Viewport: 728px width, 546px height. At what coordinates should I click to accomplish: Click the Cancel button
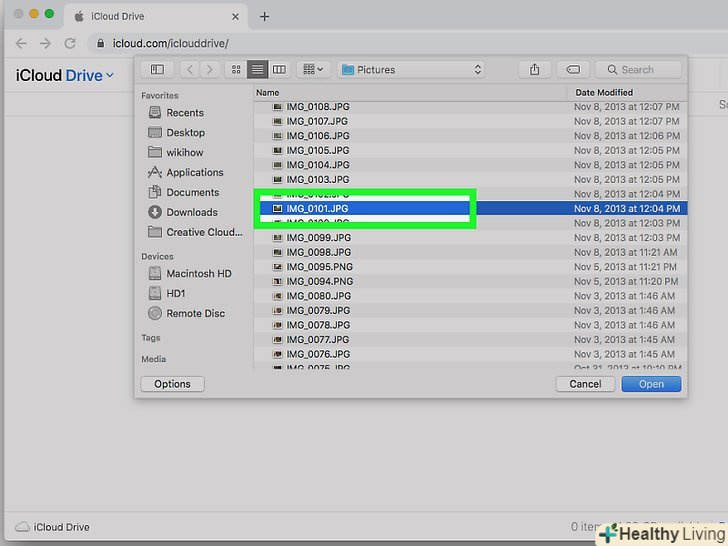[585, 384]
